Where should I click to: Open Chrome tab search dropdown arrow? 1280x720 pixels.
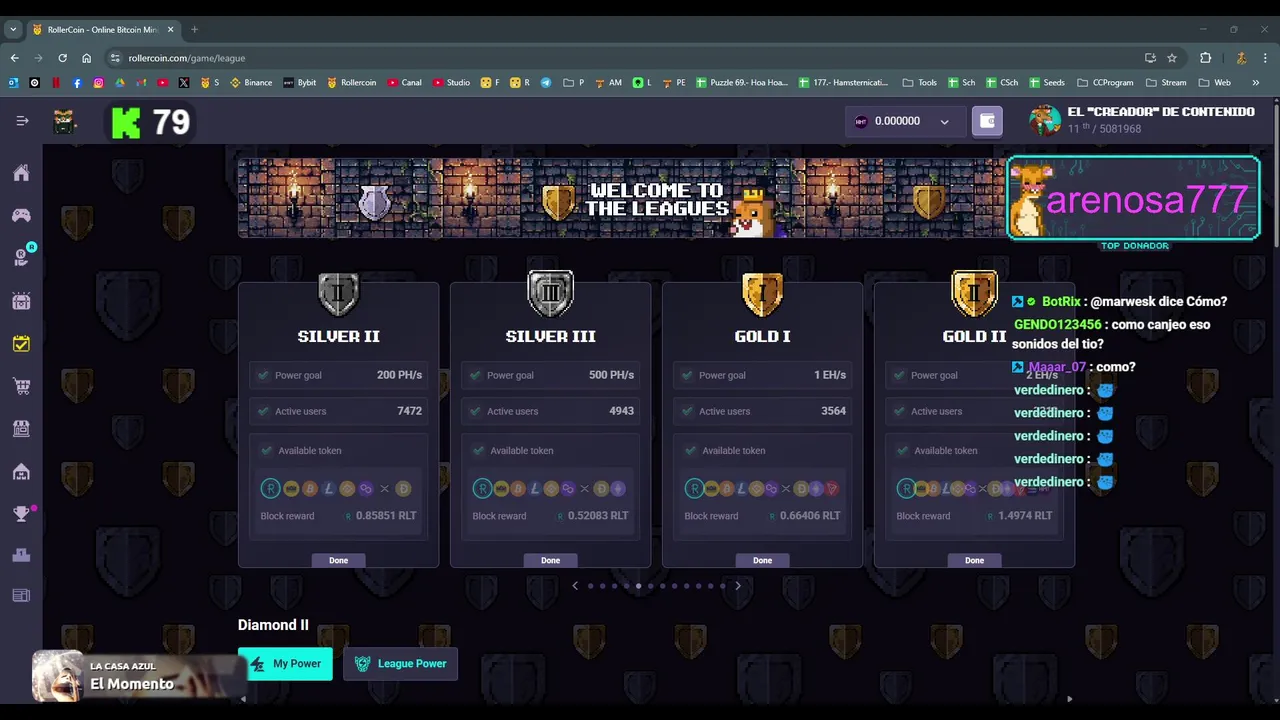click(13, 29)
